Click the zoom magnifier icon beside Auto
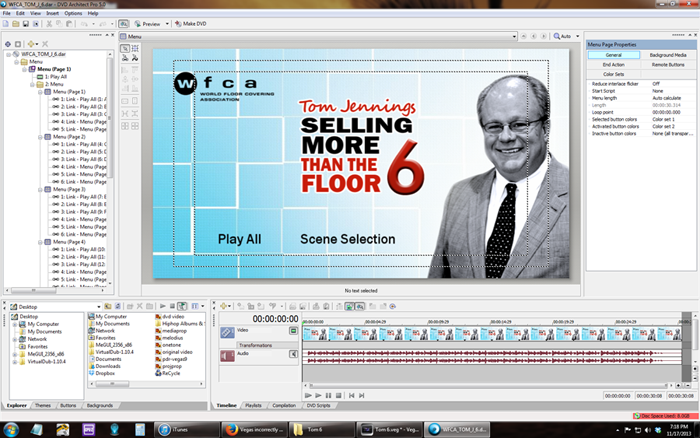The width and height of the screenshot is (700, 438). tap(557, 36)
